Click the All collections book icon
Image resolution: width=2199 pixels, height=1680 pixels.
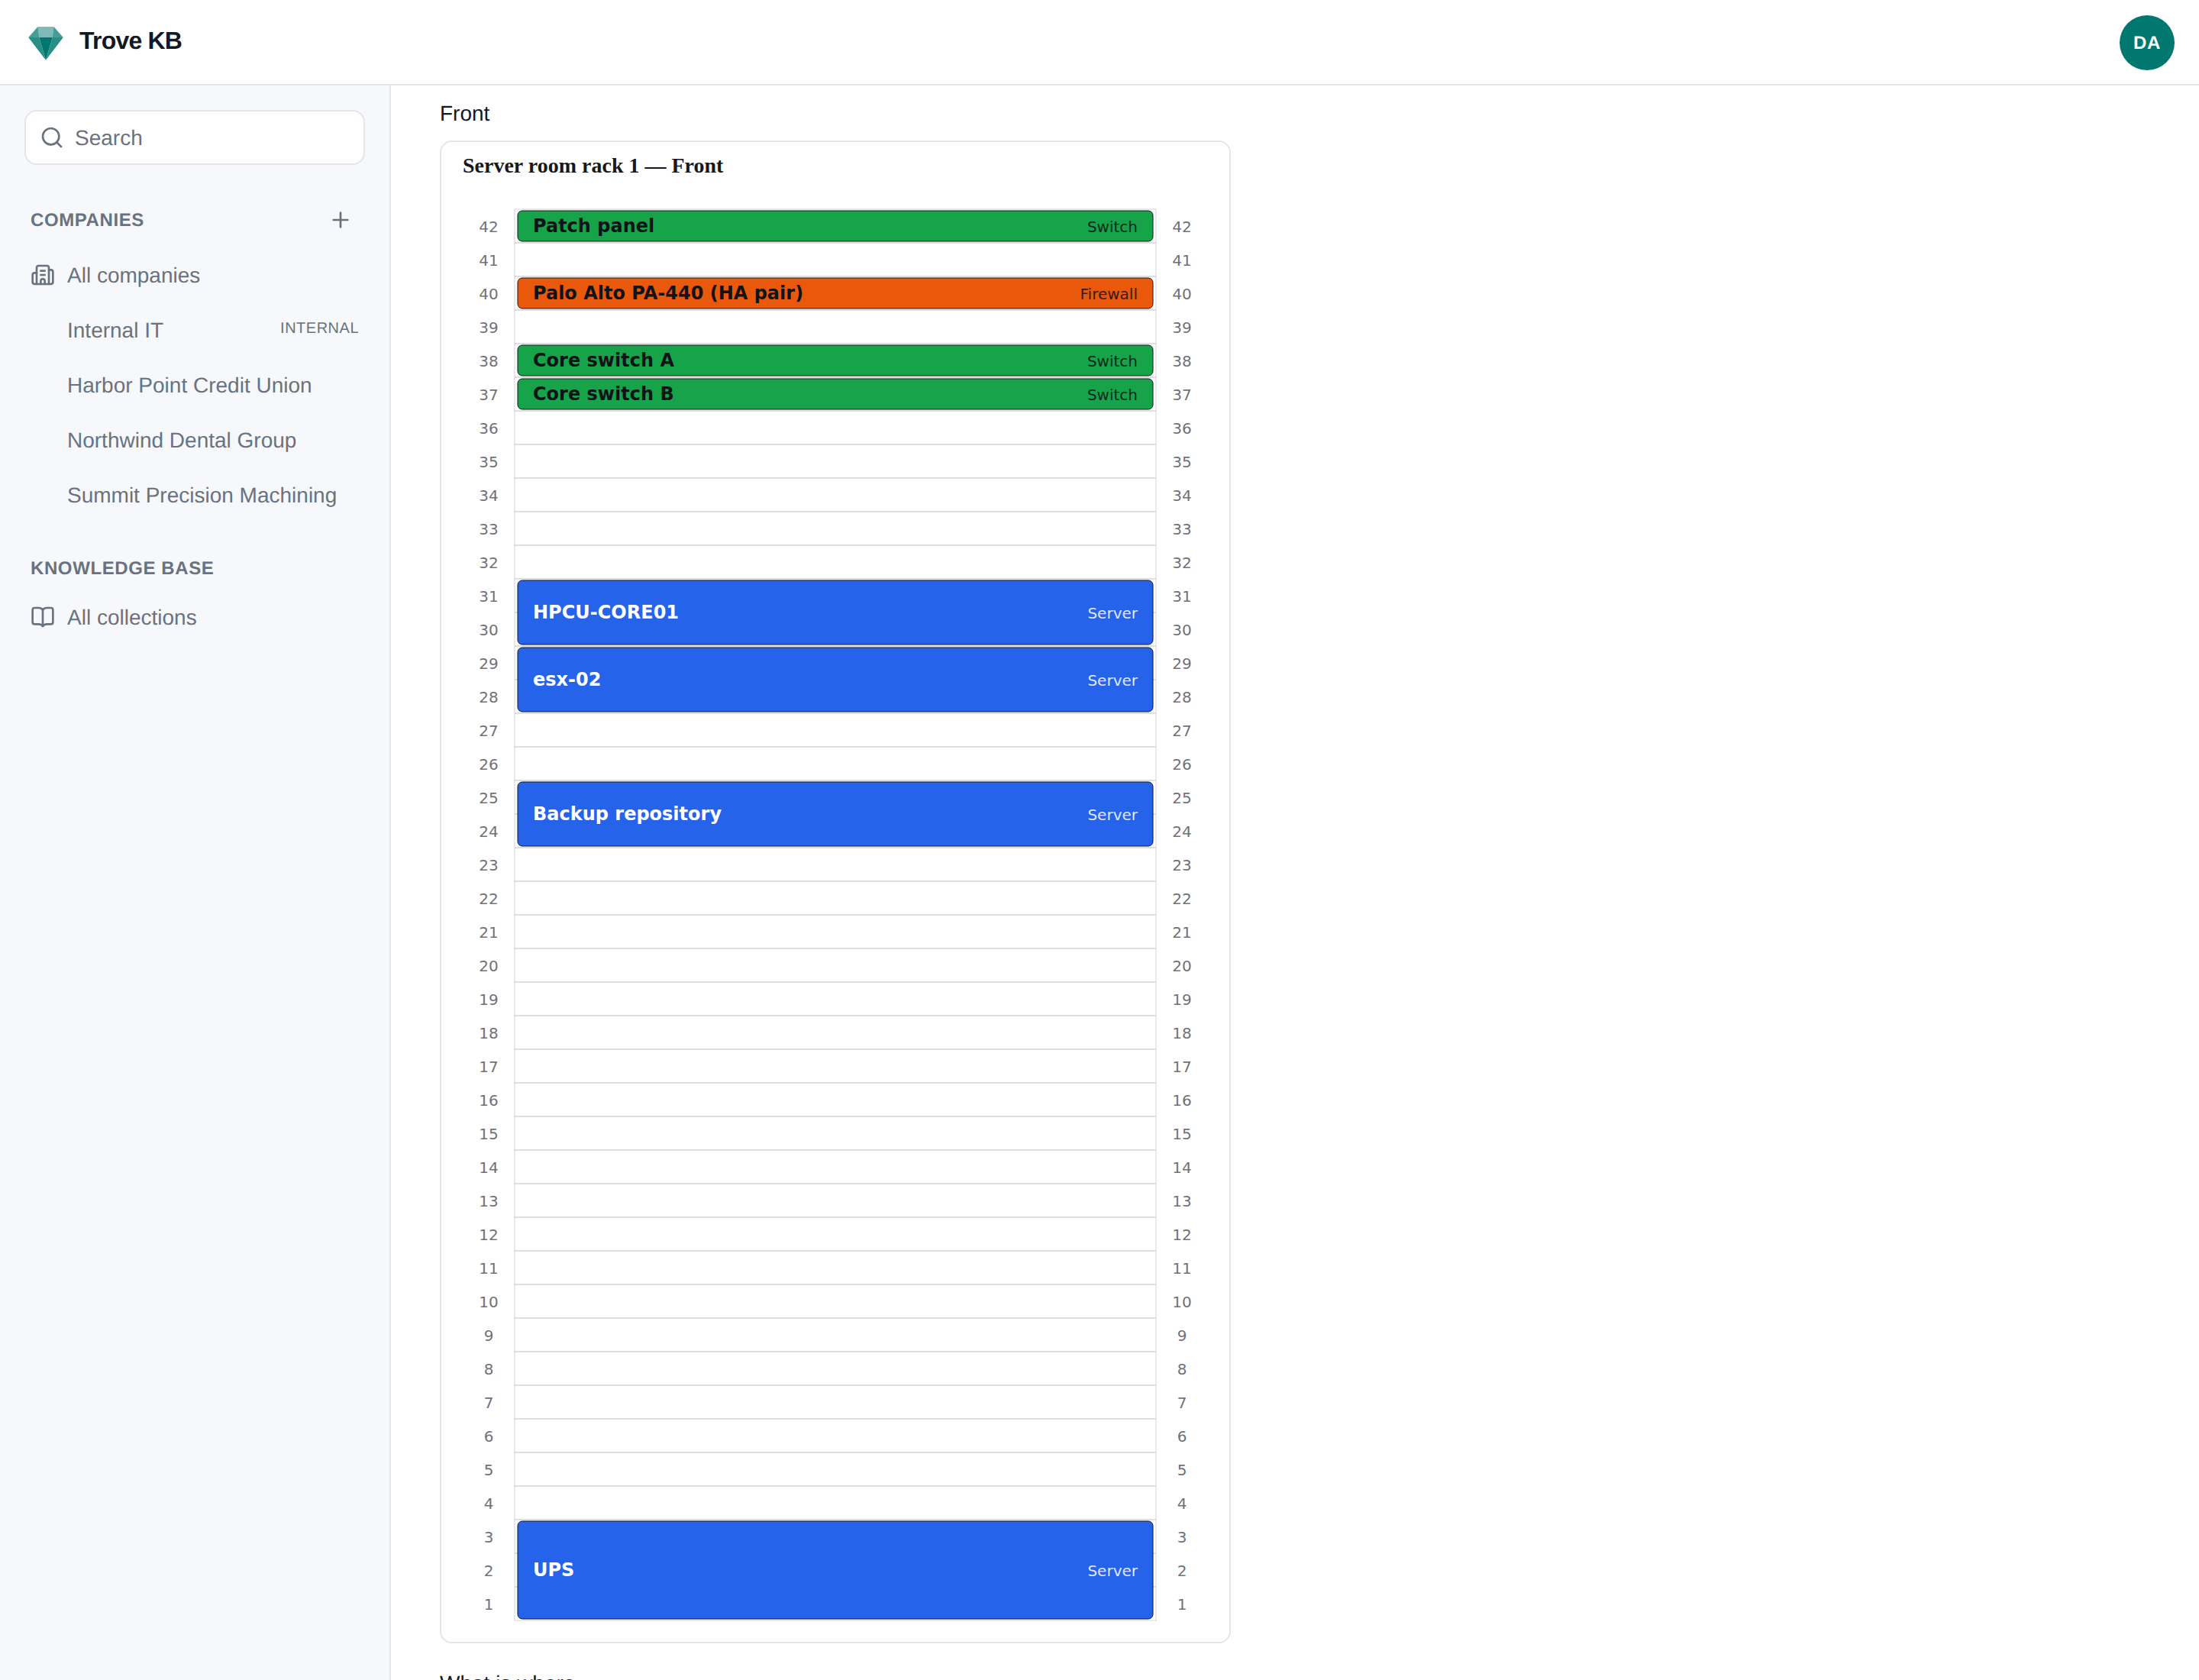(43, 617)
